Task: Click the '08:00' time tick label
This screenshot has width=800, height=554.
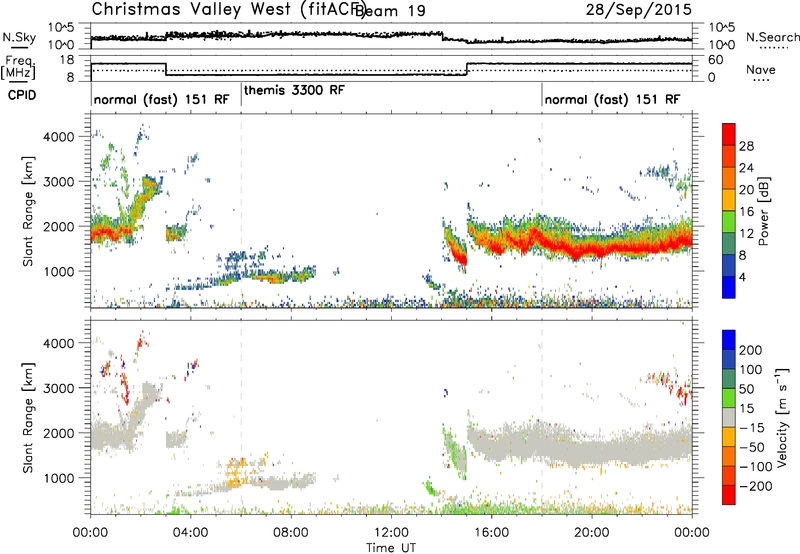Action: (x=291, y=533)
